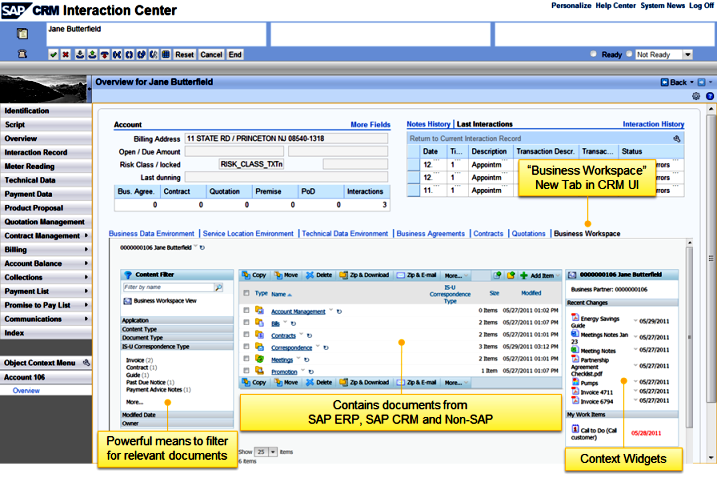Open the More... dropdown in top document toolbar
717x478 pixels.
pos(456,275)
